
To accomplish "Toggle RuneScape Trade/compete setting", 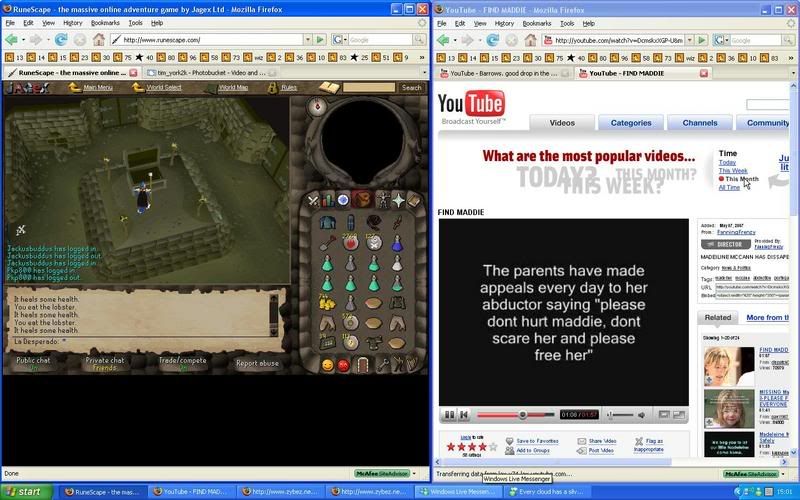I will click(x=182, y=363).
